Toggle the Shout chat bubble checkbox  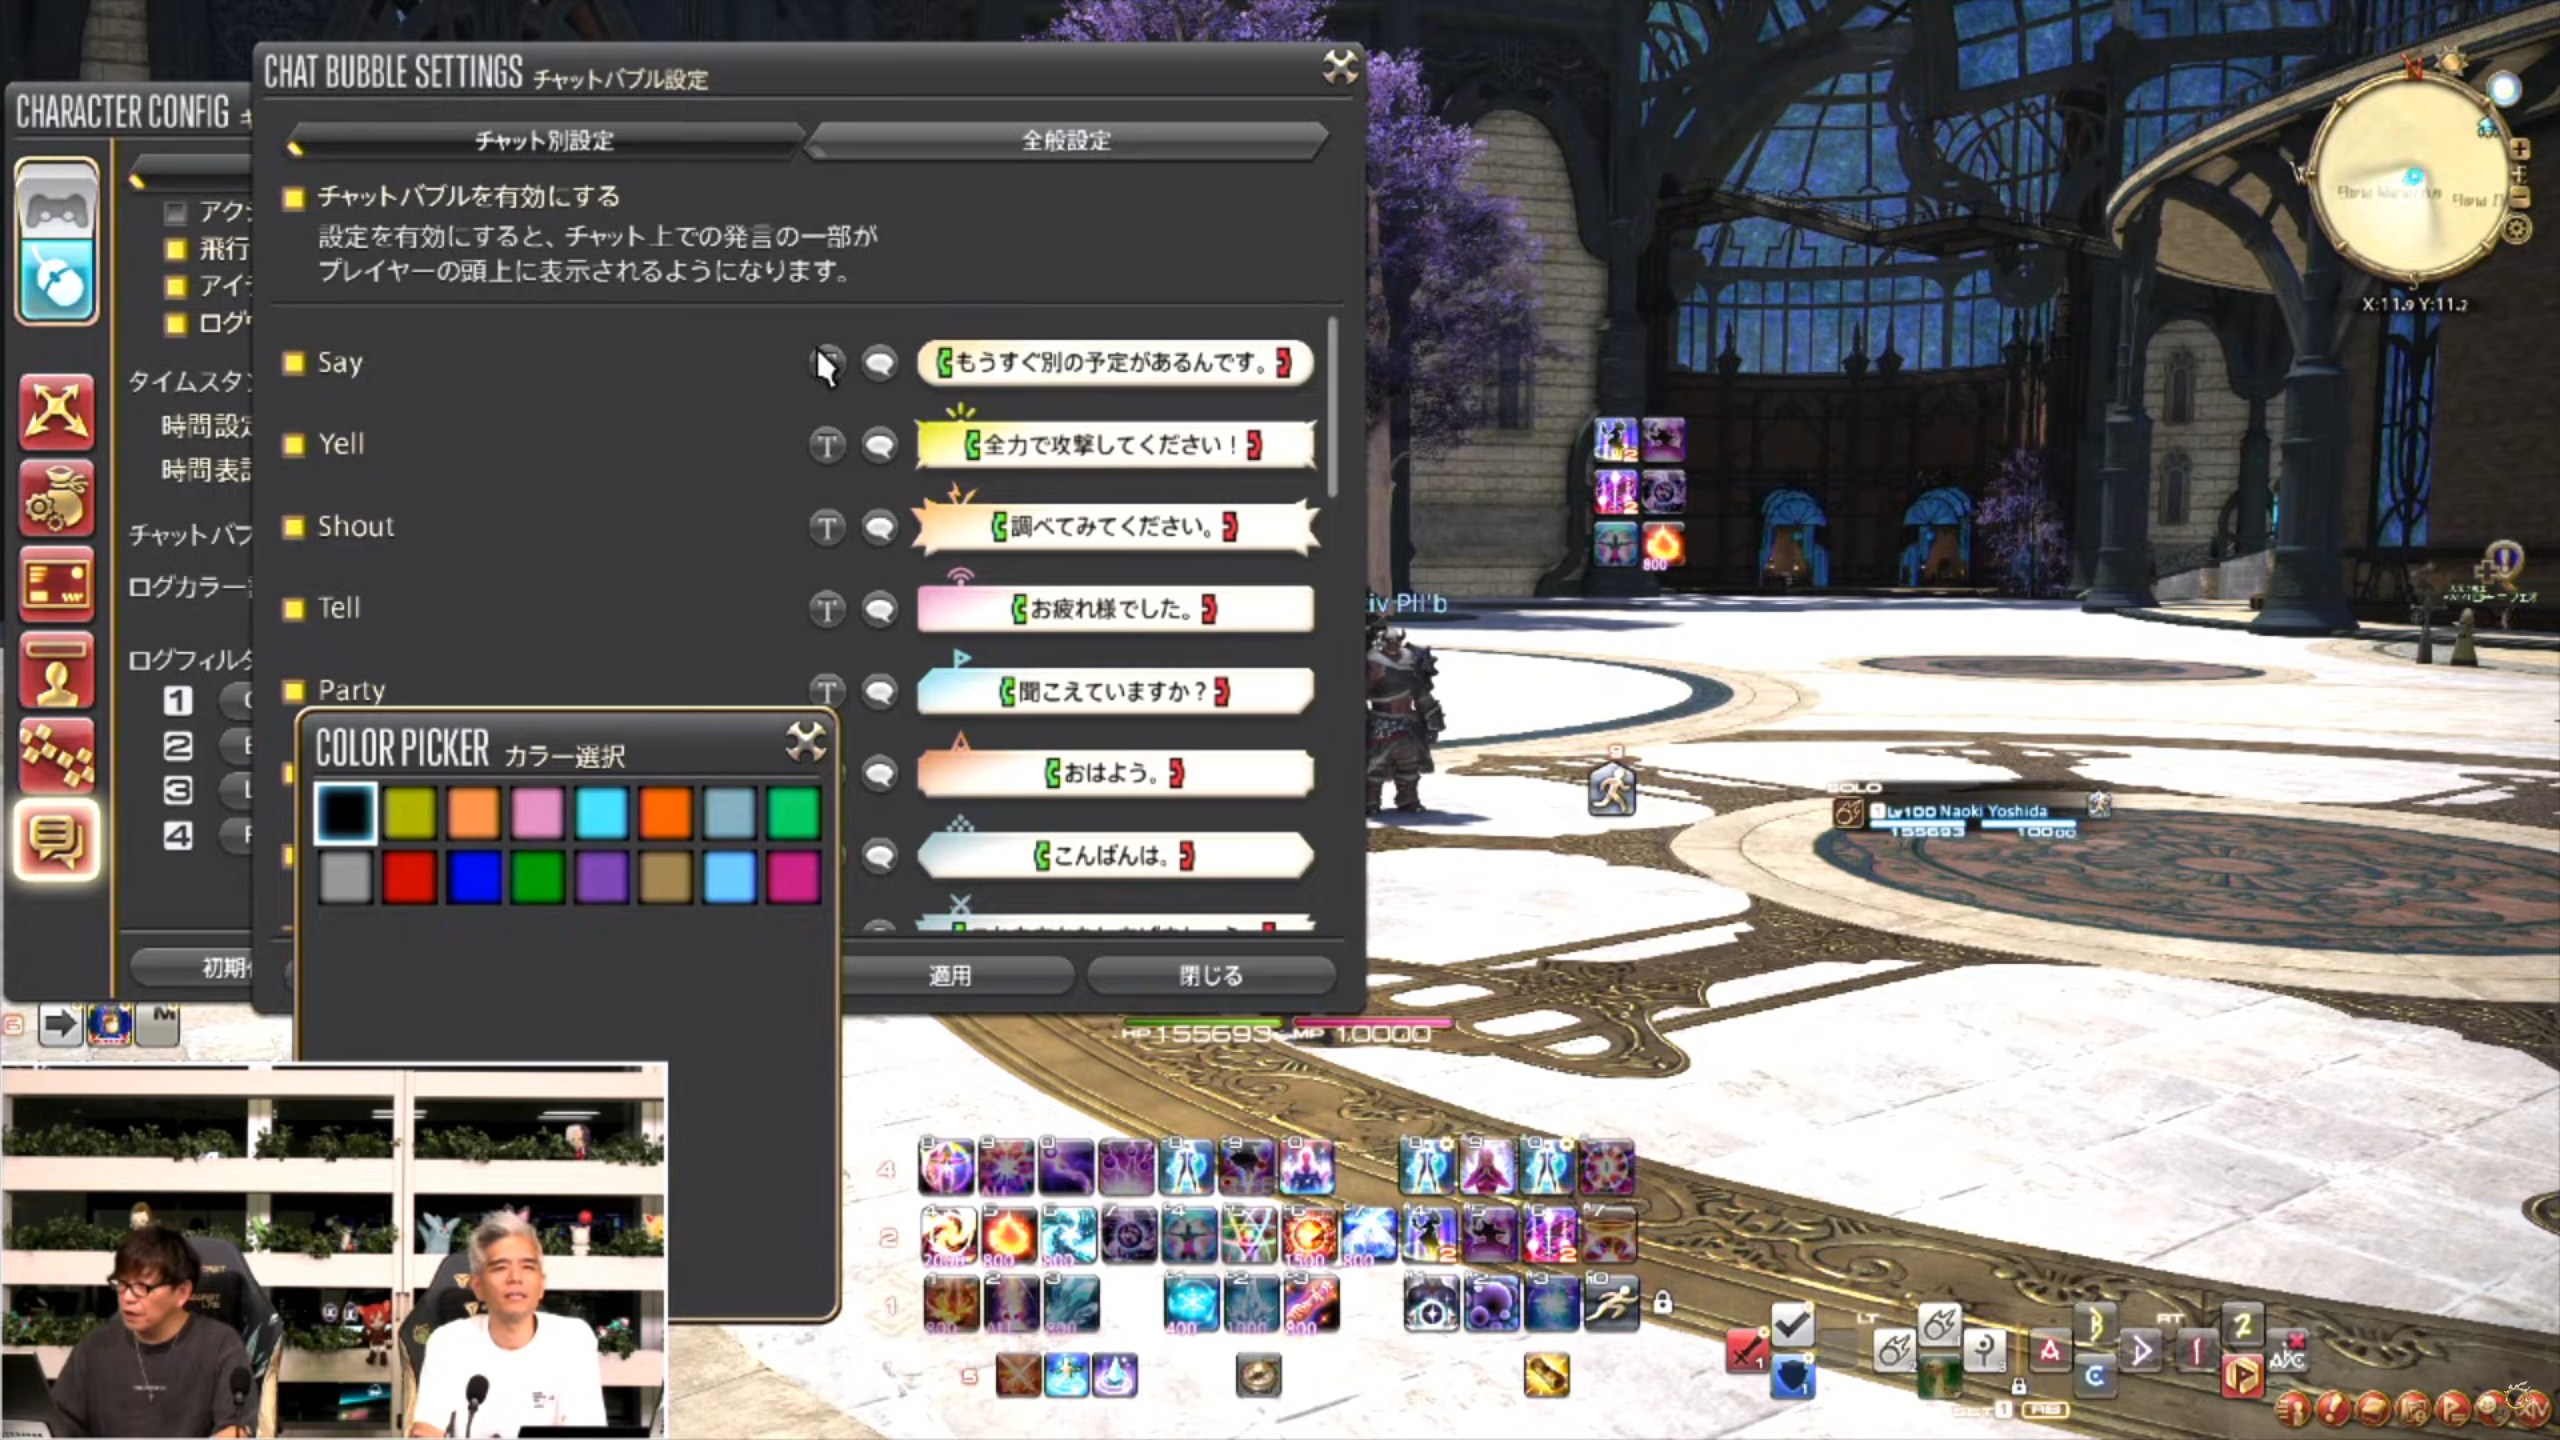pyautogui.click(x=293, y=527)
